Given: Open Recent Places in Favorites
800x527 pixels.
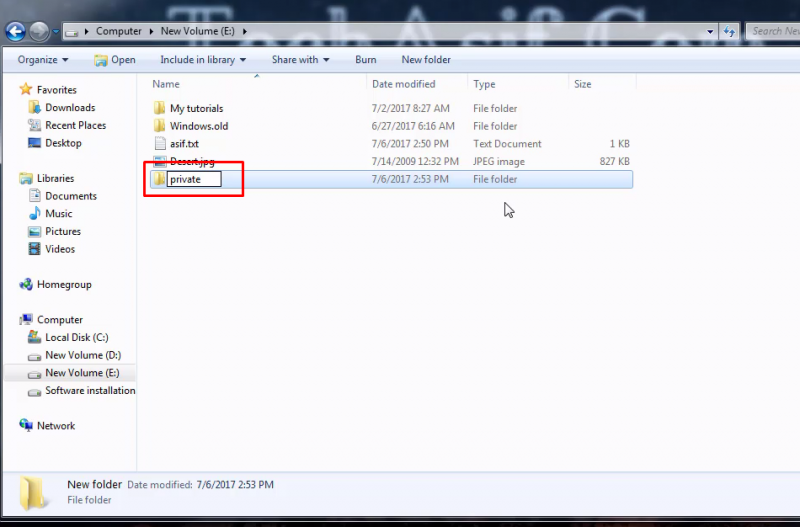Looking at the screenshot, I should 76,126.
